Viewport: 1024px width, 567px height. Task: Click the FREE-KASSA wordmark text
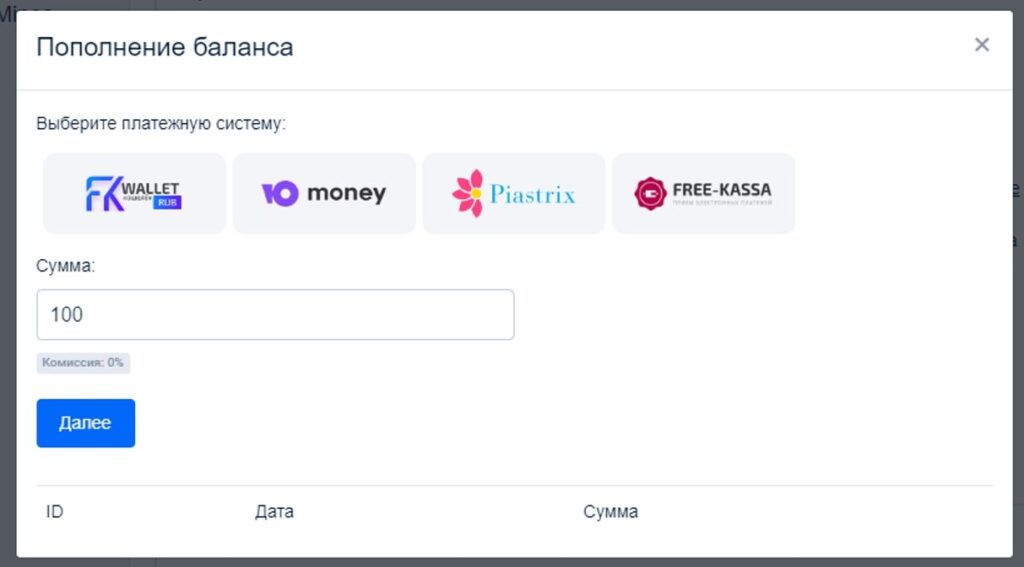(722, 190)
